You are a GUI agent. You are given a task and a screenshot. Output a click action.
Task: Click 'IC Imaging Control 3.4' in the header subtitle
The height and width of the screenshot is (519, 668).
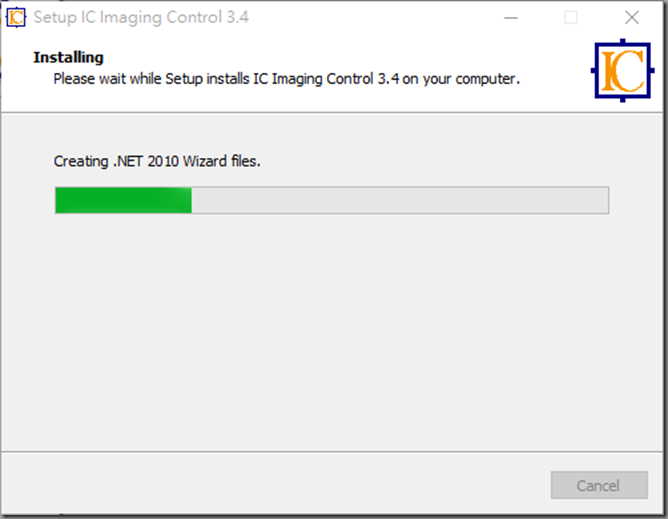326,79
